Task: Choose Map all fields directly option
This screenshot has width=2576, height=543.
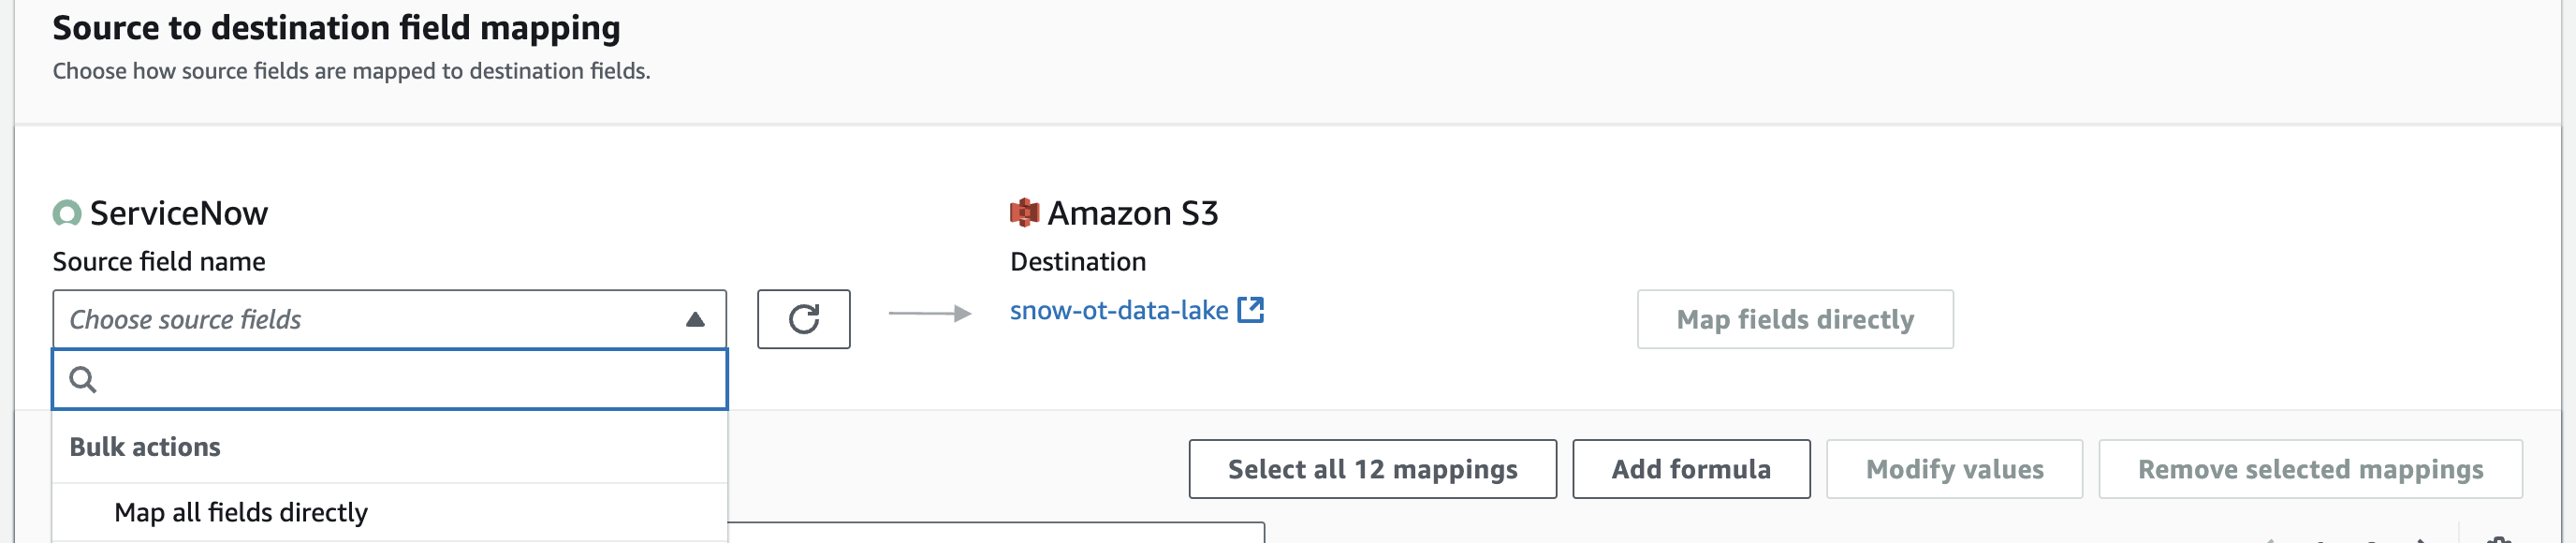Action: (241, 512)
